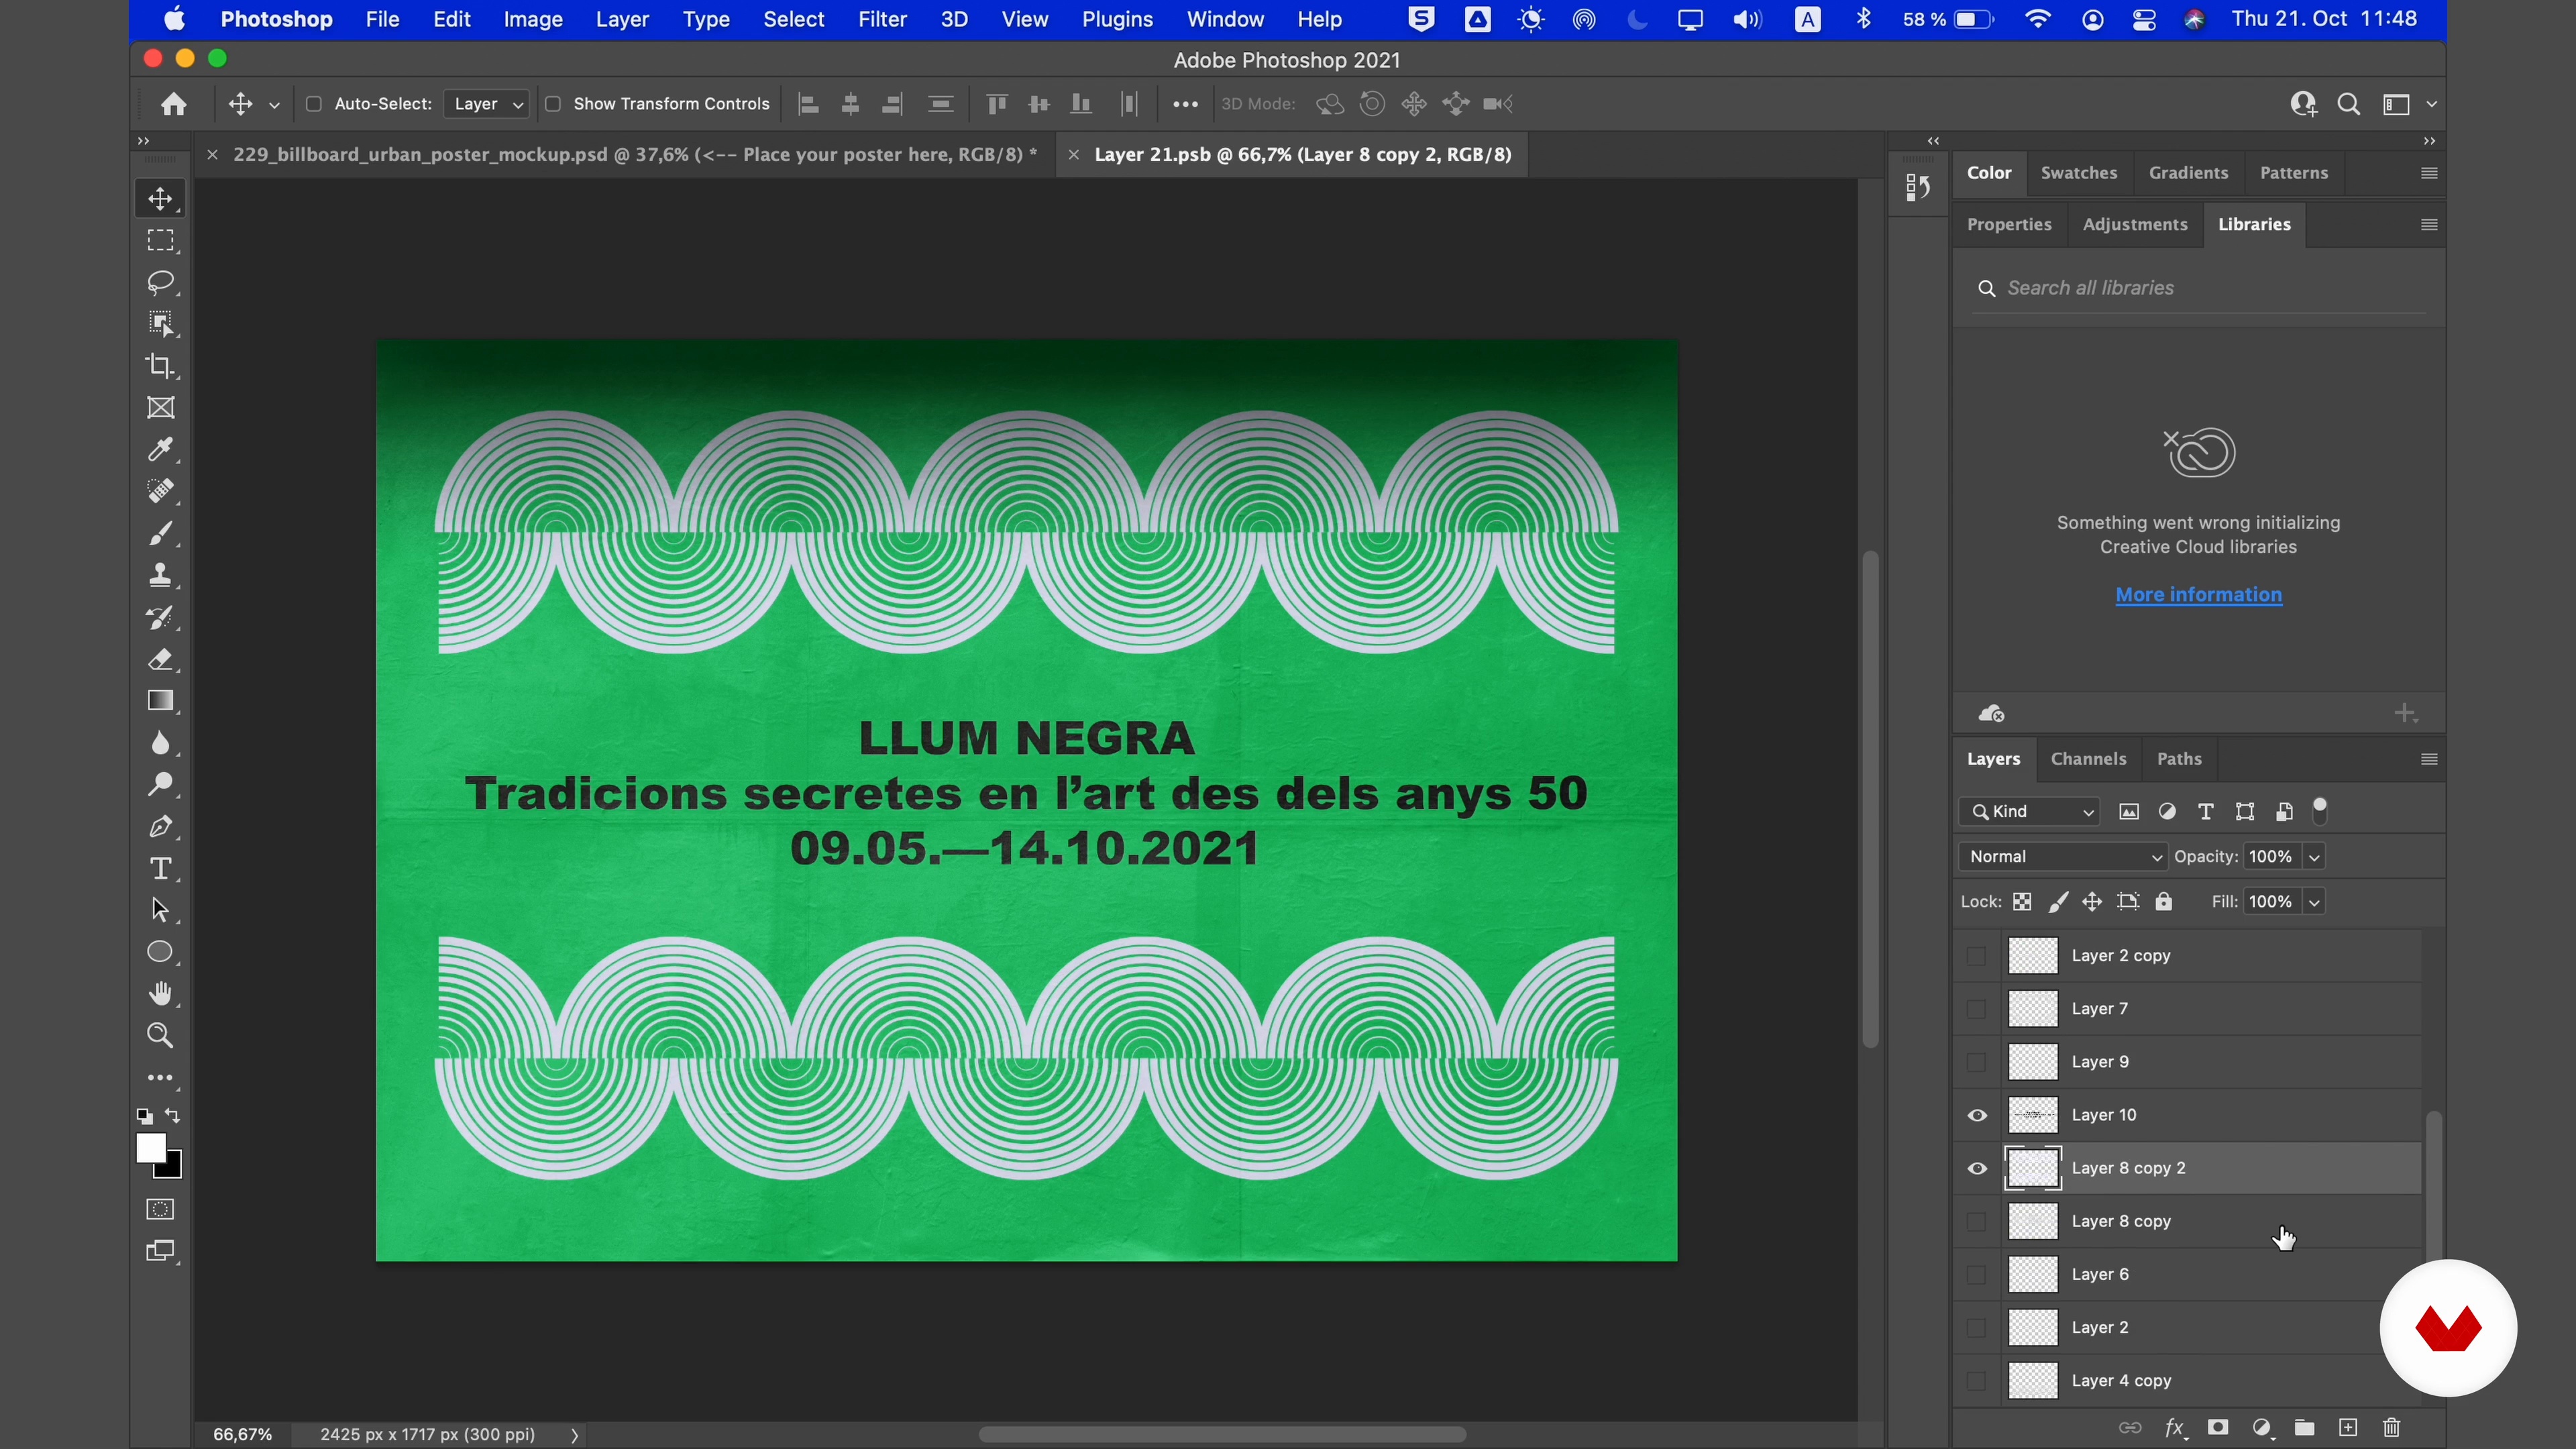2576x1449 pixels.
Task: Select the Spot Healing Brush tool
Action: [x=160, y=491]
